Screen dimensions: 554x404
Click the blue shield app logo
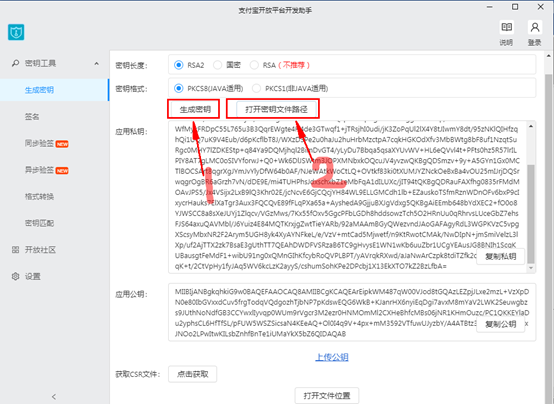pos(16,32)
